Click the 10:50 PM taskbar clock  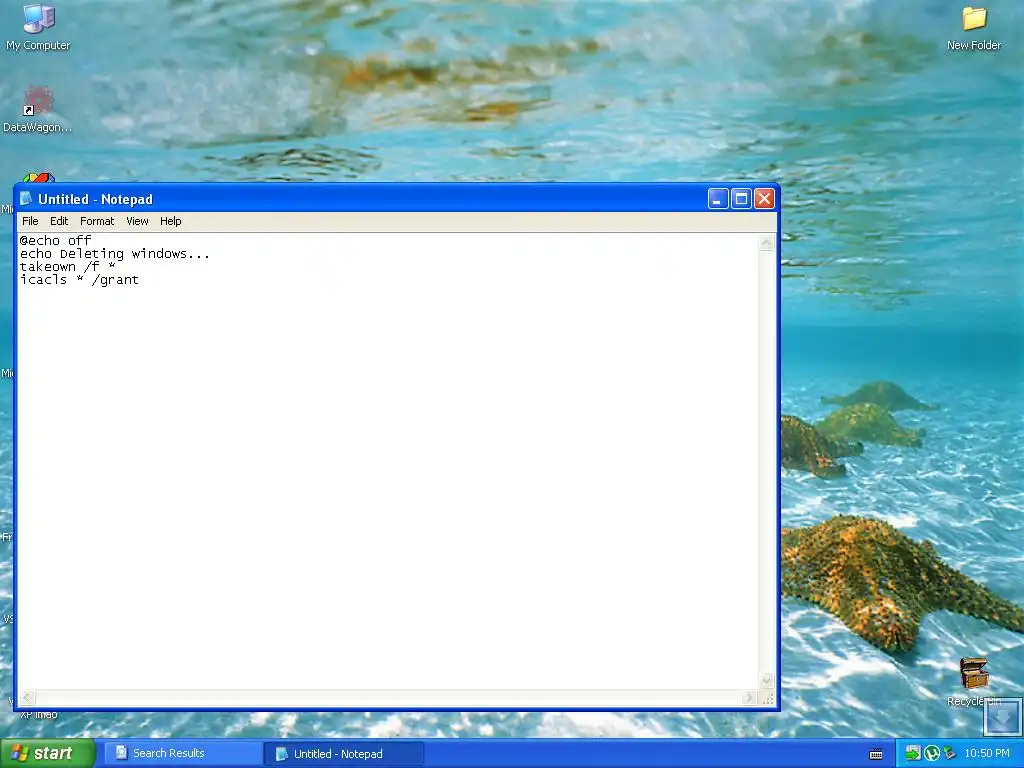coord(987,753)
